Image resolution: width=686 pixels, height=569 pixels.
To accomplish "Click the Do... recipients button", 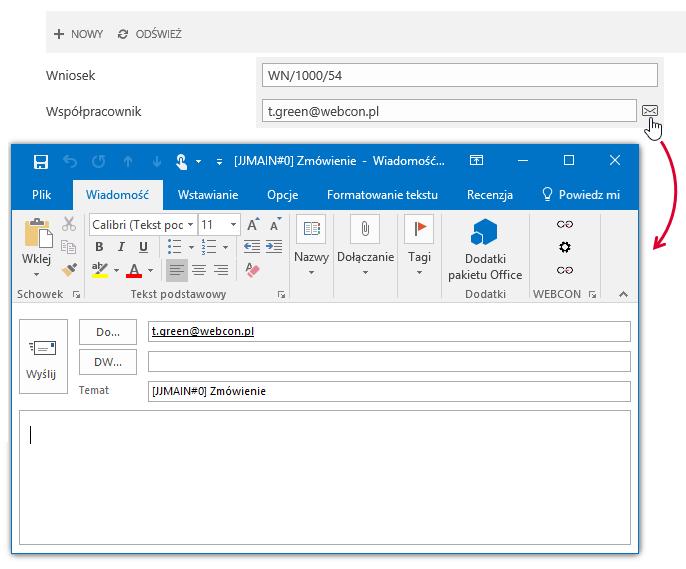I will tap(108, 332).
